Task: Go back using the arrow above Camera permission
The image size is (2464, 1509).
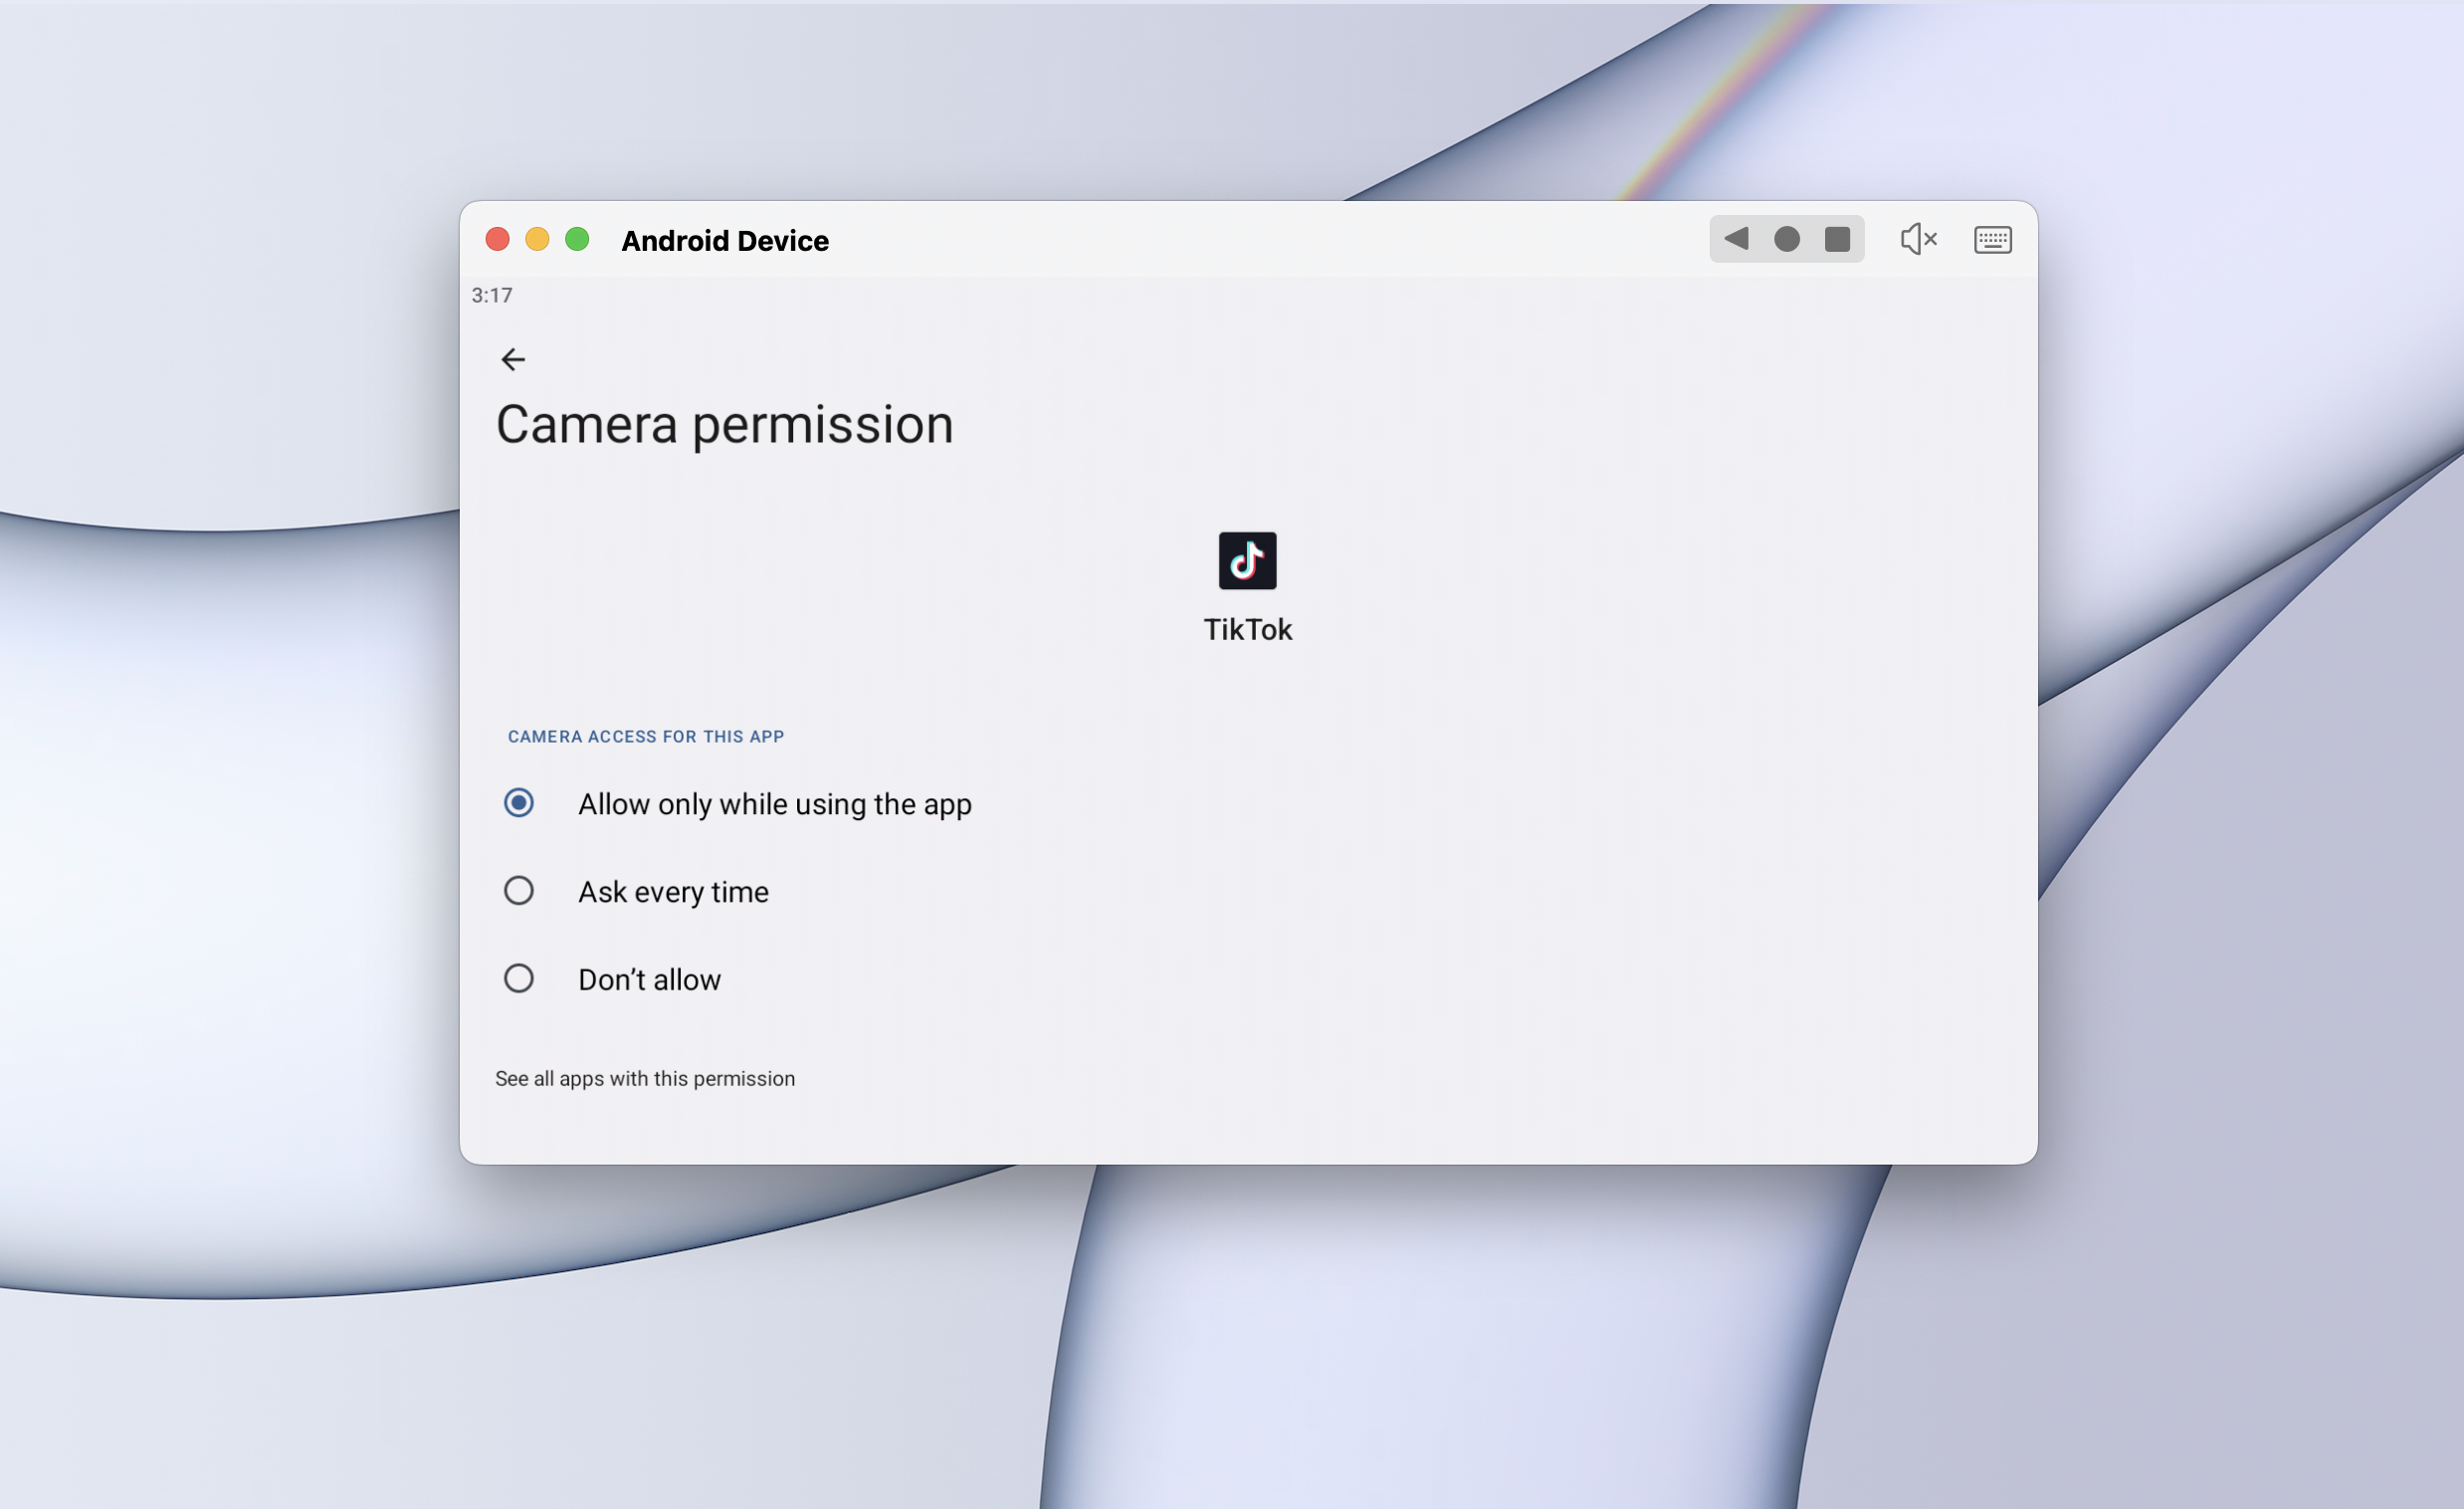Action: pyautogui.click(x=513, y=359)
